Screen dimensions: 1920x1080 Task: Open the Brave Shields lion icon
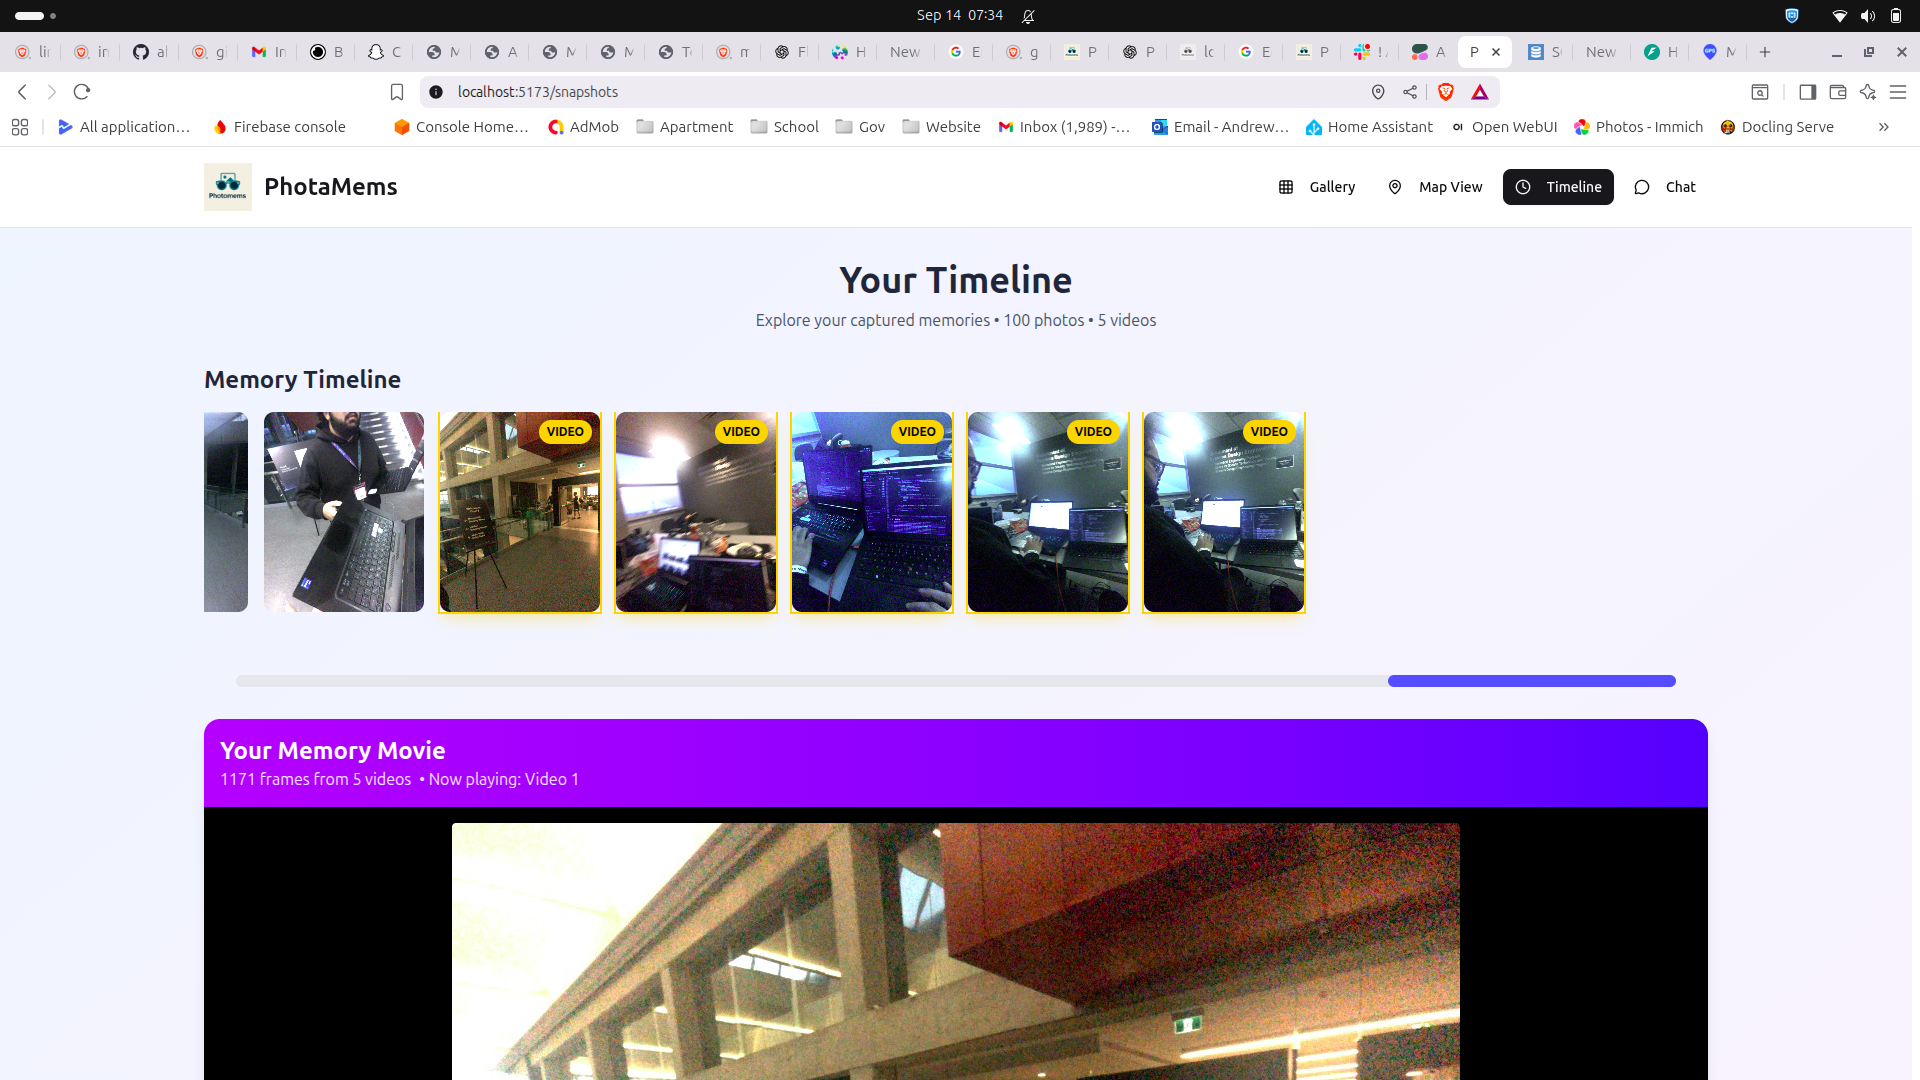(x=1445, y=92)
